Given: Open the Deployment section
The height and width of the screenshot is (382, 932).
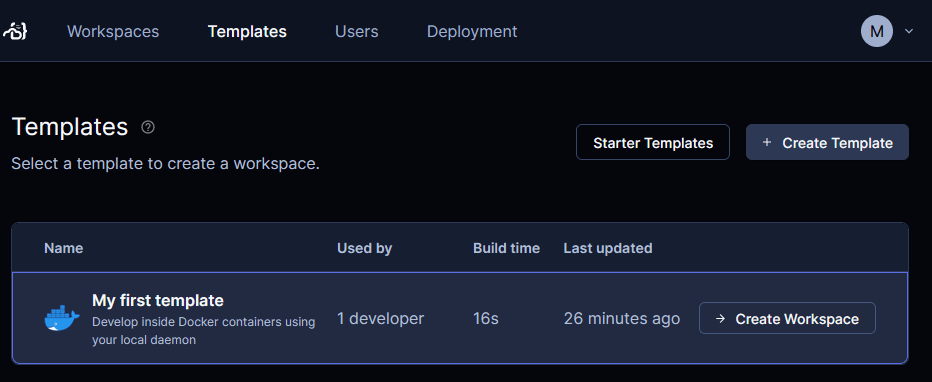Looking at the screenshot, I should [x=472, y=31].
